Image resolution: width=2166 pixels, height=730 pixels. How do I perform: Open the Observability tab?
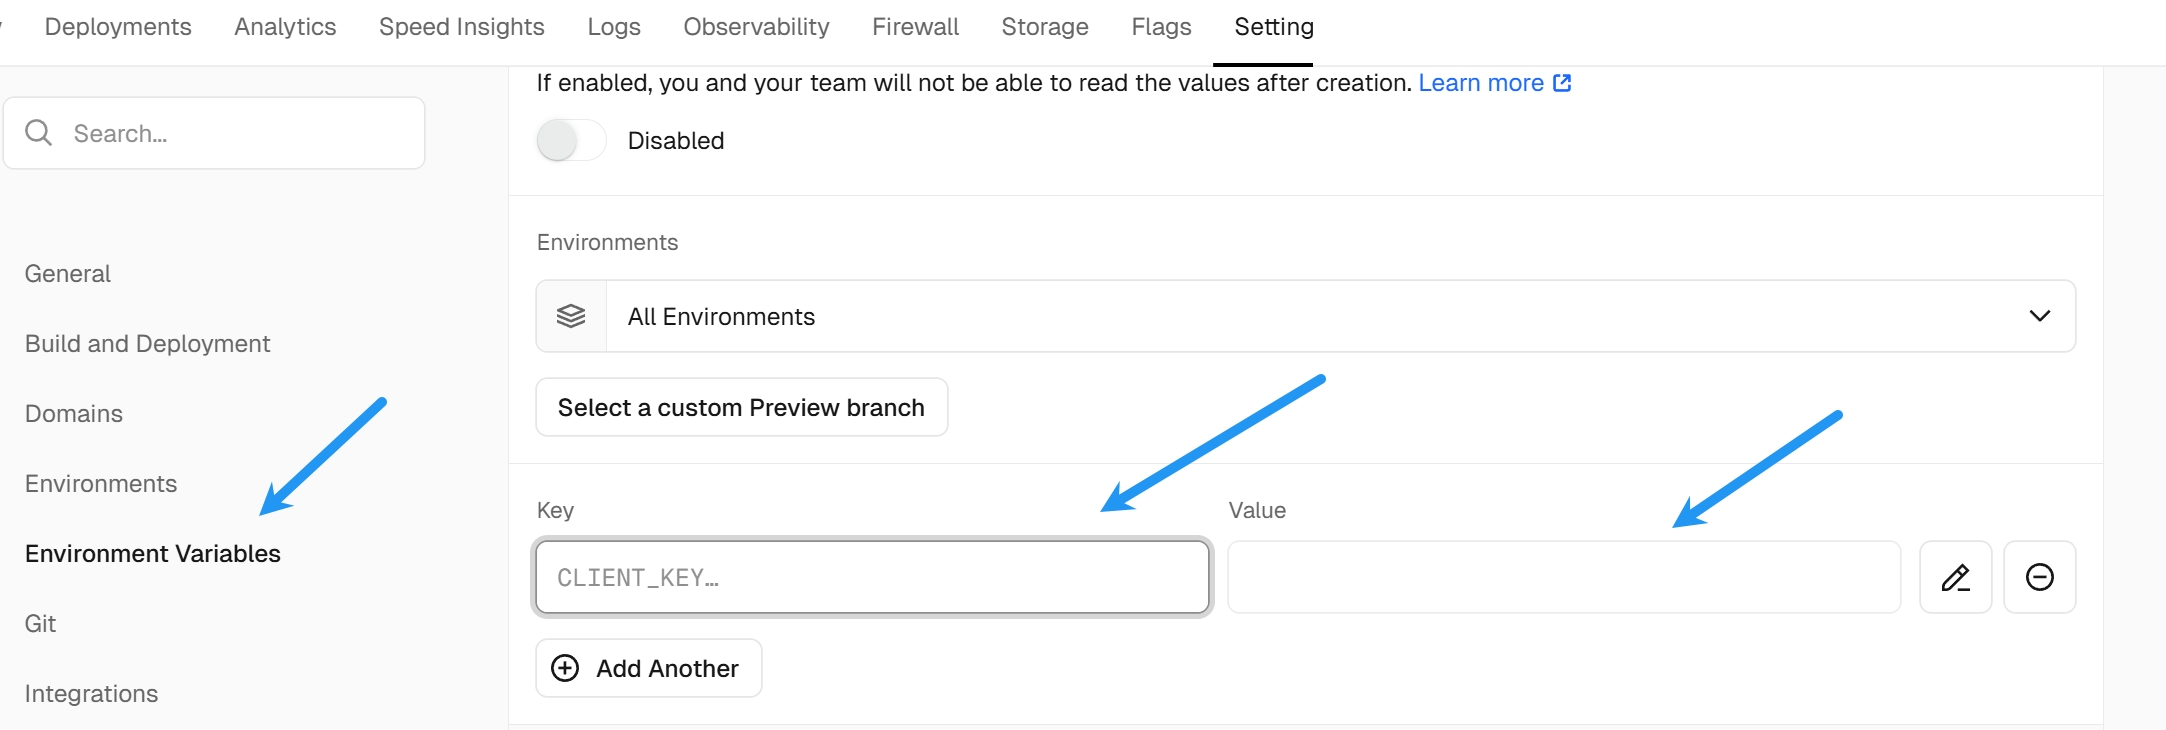point(756,27)
